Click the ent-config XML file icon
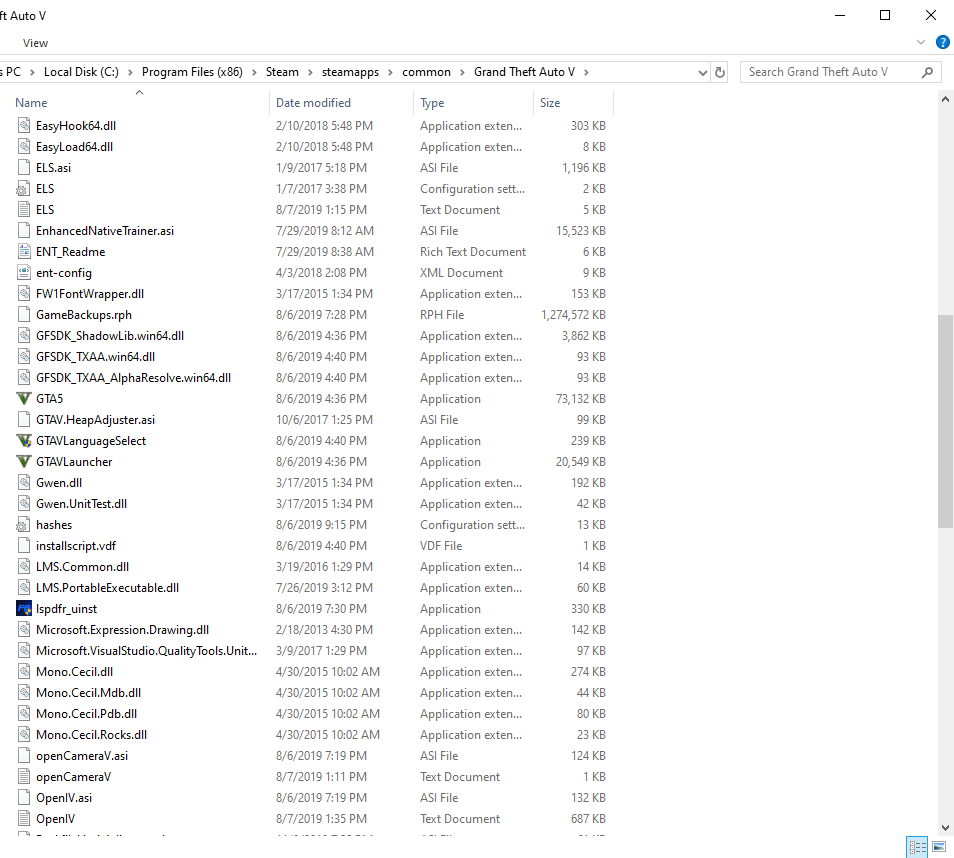The width and height of the screenshot is (954, 858). [x=24, y=273]
